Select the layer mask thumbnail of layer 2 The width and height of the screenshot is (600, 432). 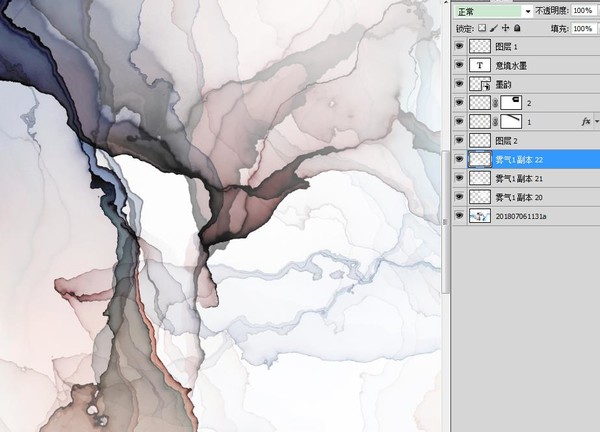coord(511,103)
